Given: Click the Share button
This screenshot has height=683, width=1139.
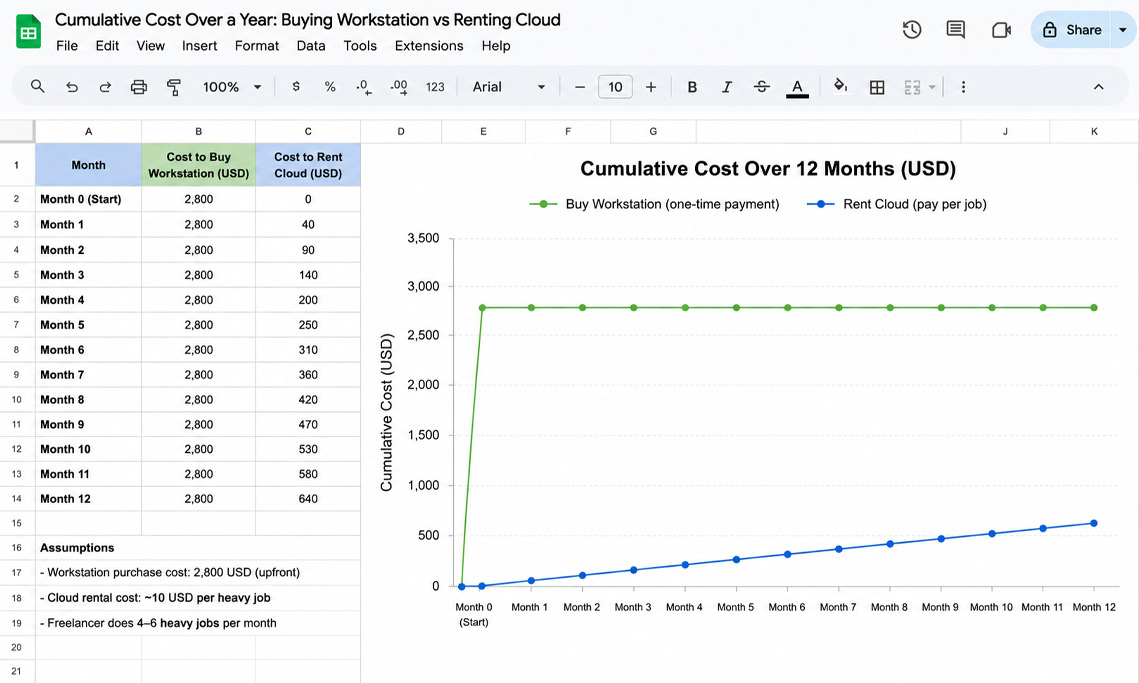Looking at the screenshot, I should 1071,30.
